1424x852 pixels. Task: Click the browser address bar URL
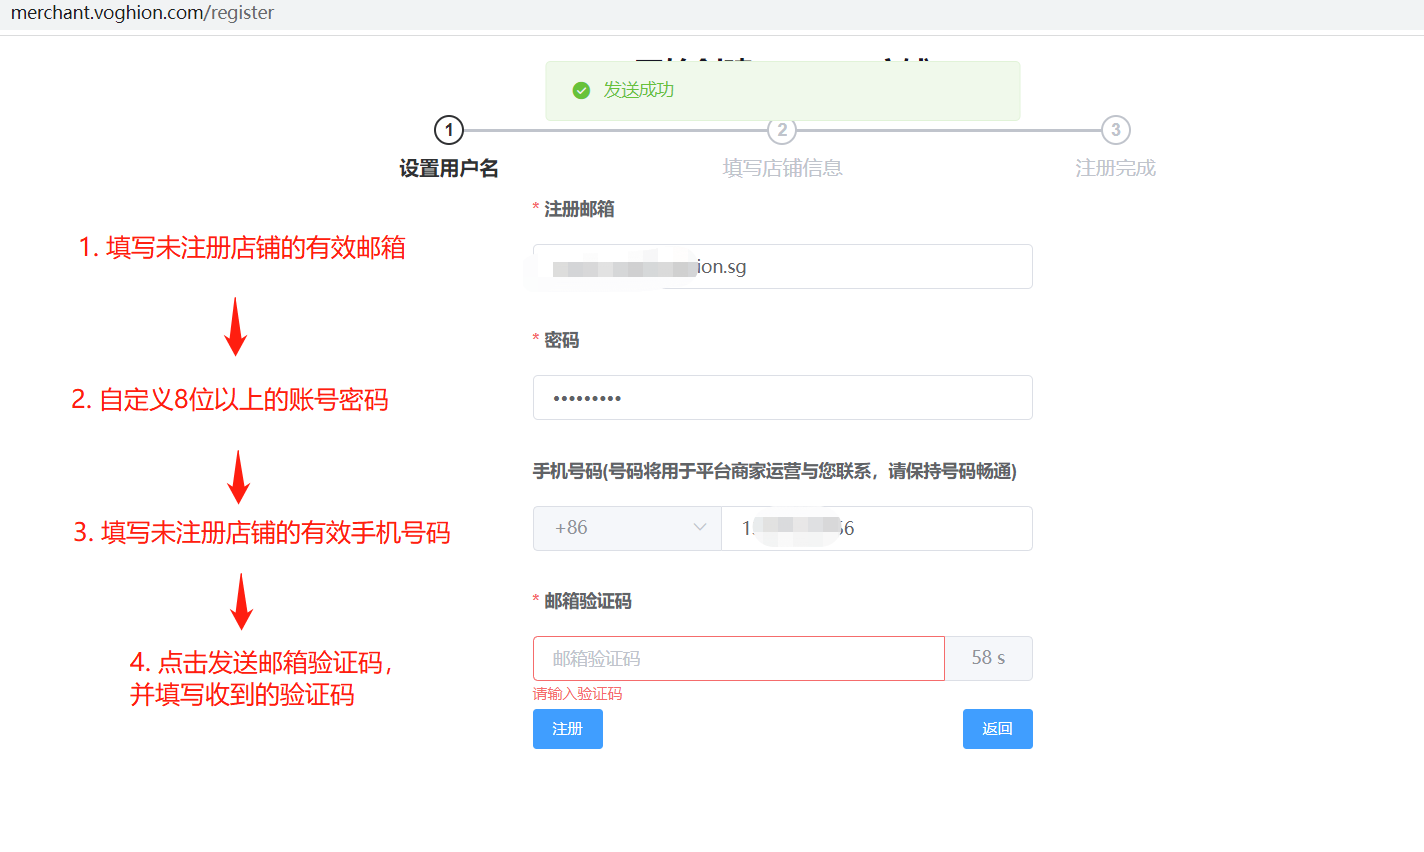(x=142, y=13)
